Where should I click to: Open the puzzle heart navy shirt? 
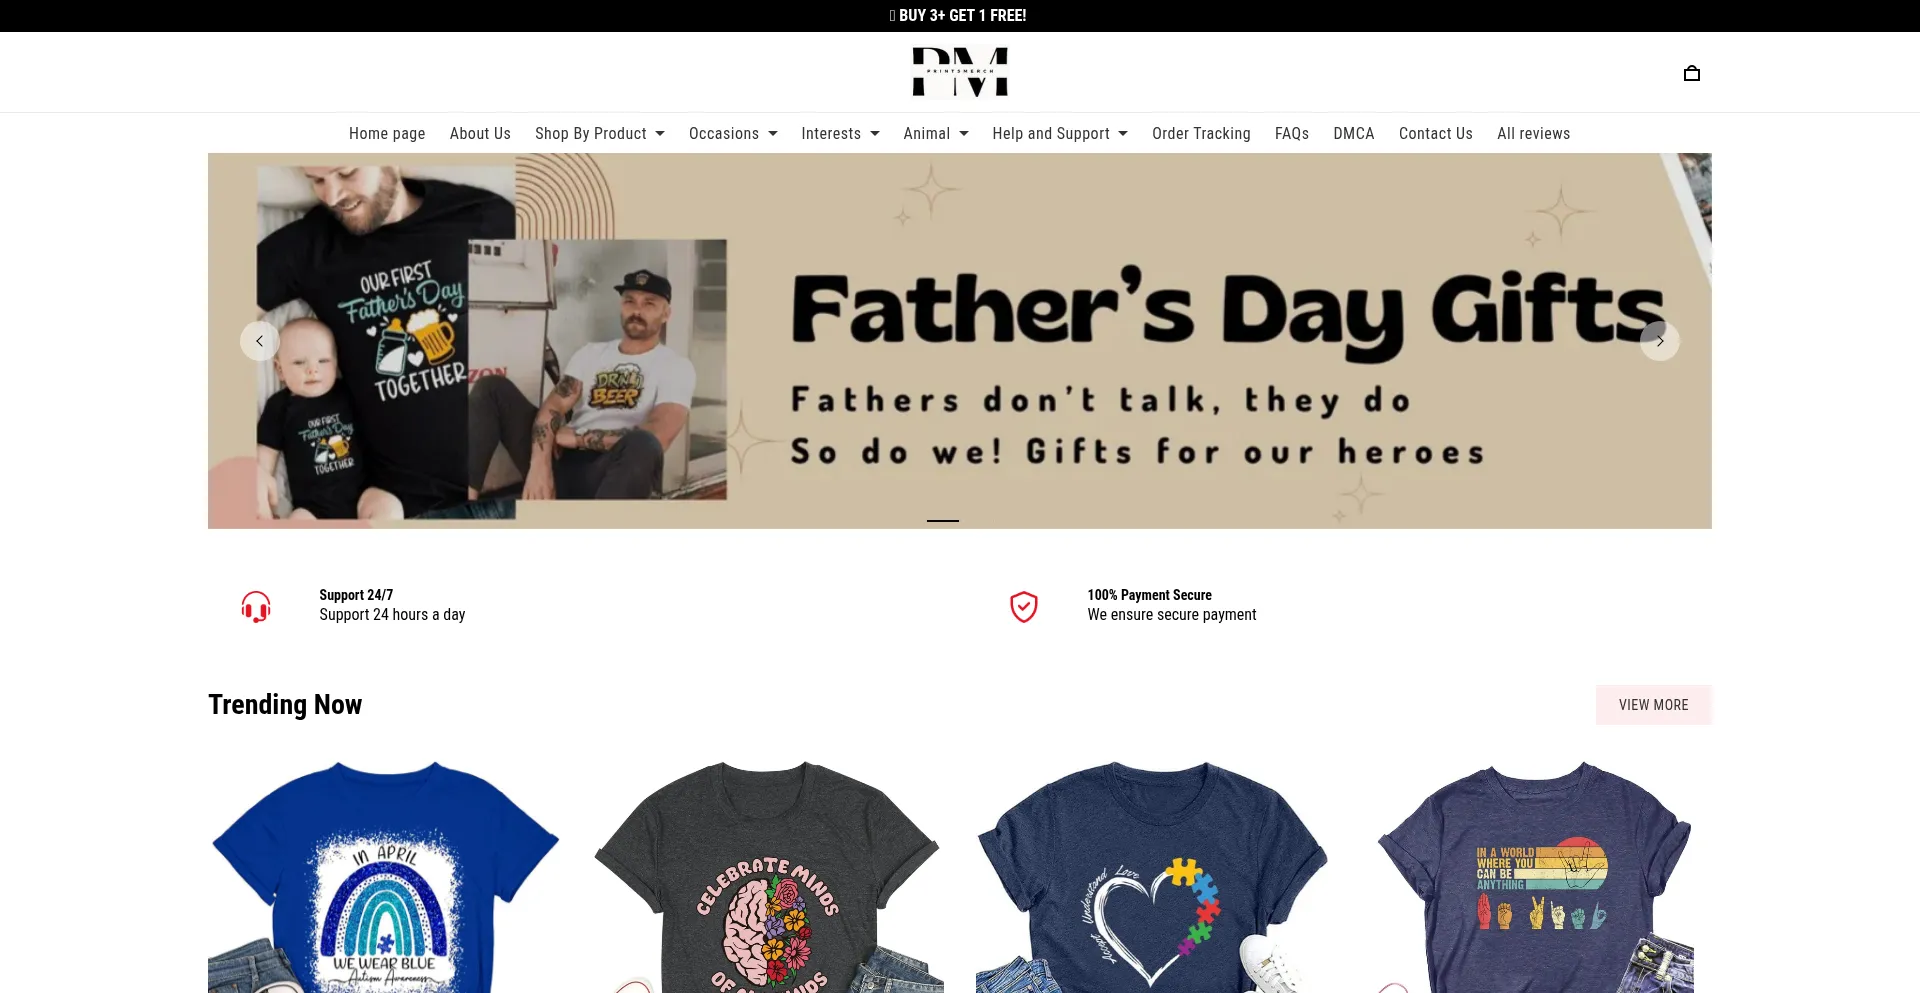click(1152, 876)
